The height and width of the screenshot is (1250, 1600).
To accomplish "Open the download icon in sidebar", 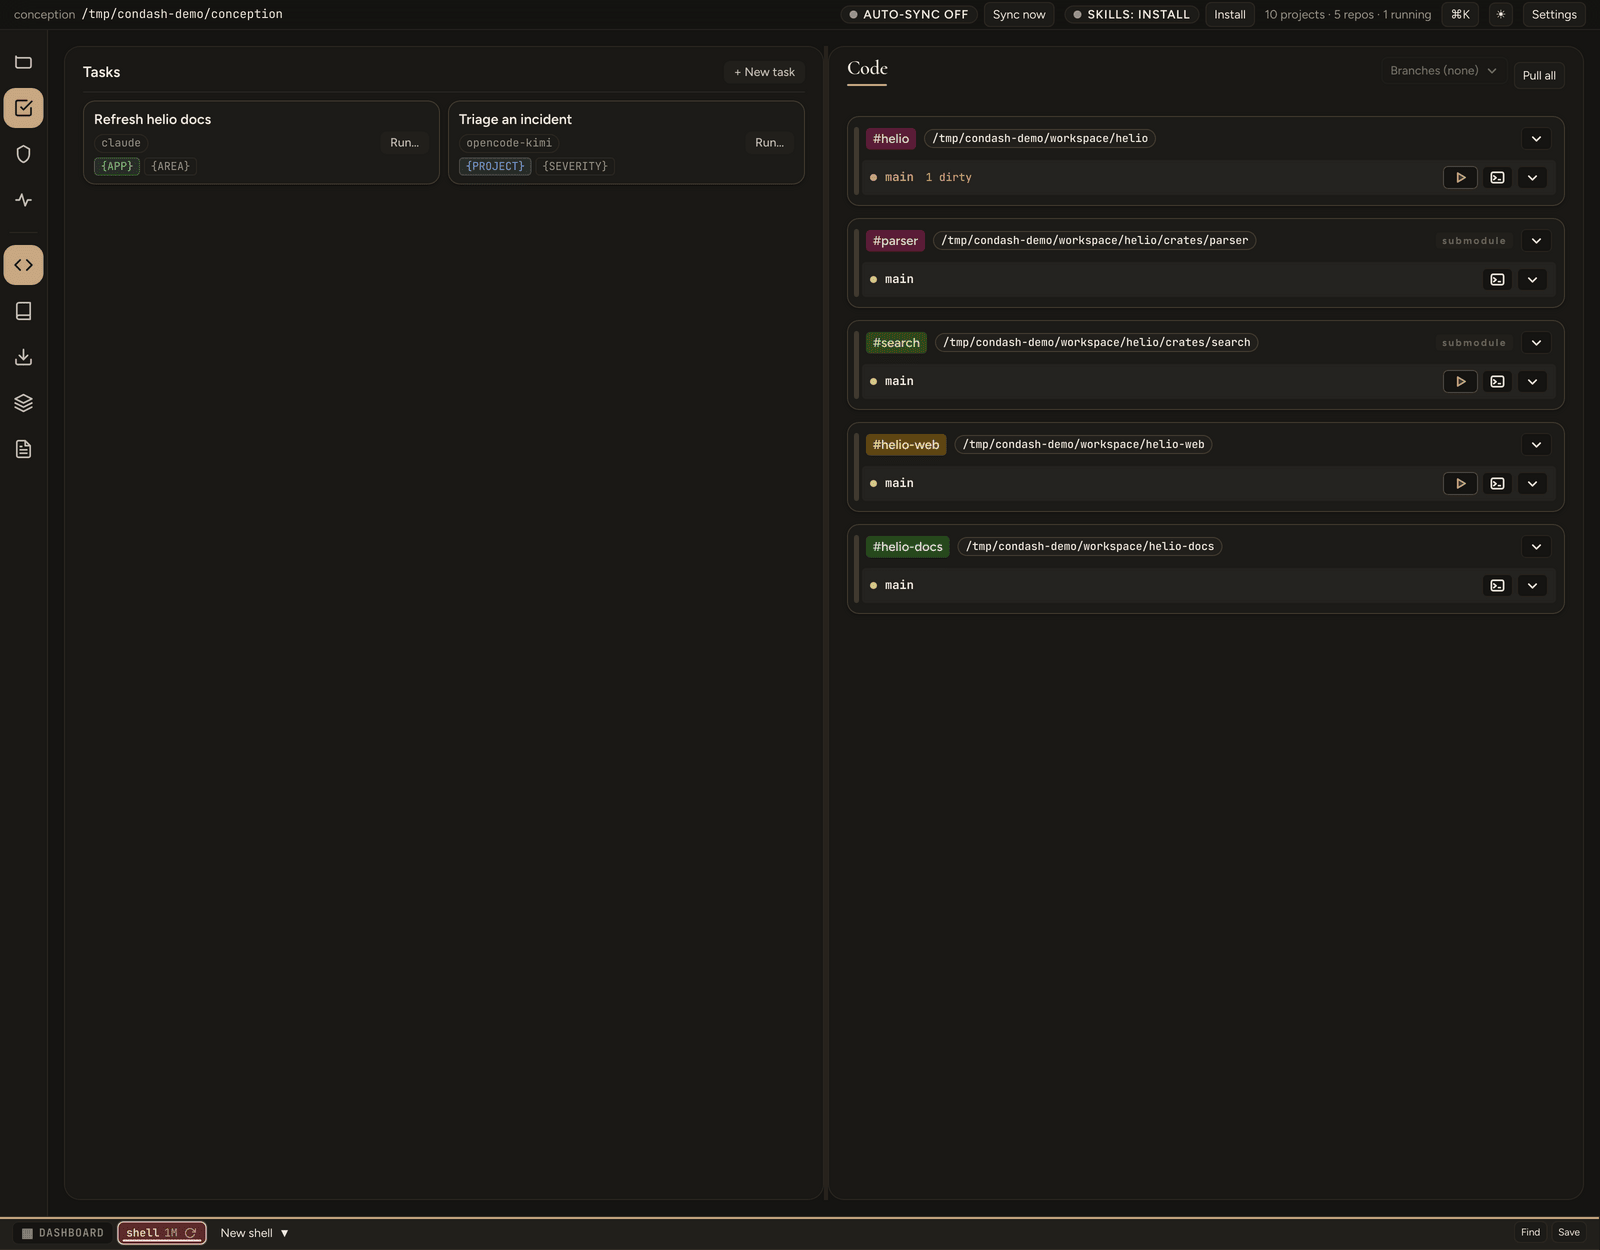I will click(23, 357).
